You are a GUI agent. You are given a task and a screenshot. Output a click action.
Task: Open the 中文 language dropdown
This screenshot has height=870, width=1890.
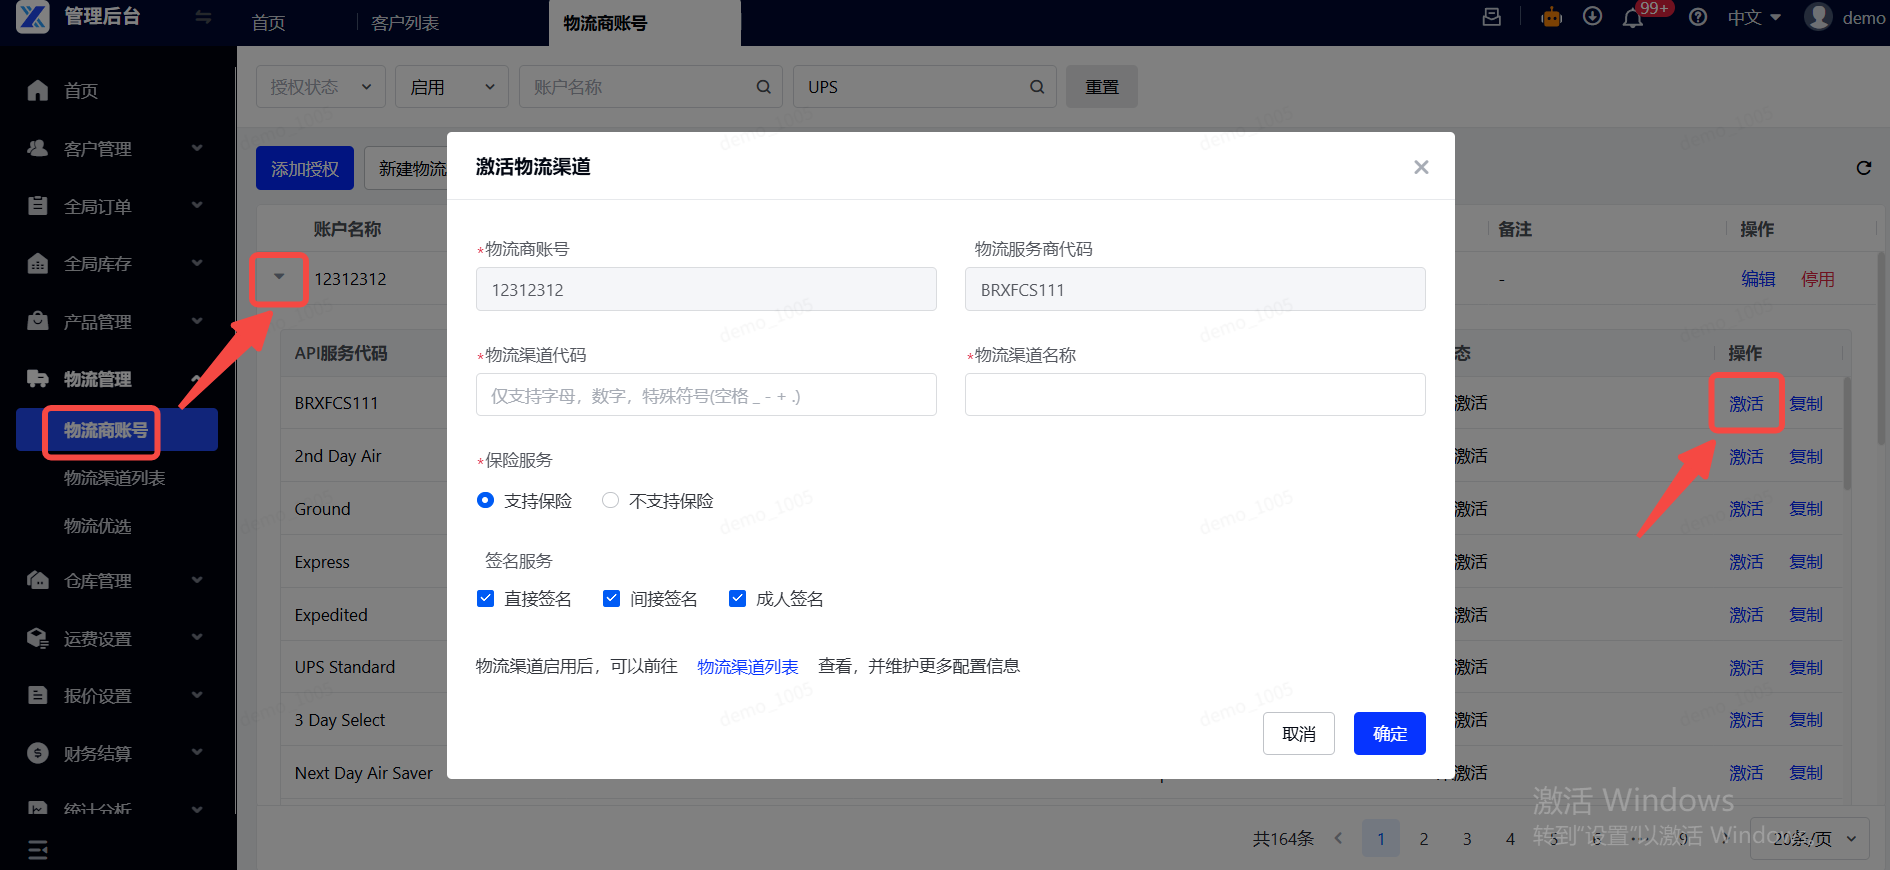(x=1755, y=18)
